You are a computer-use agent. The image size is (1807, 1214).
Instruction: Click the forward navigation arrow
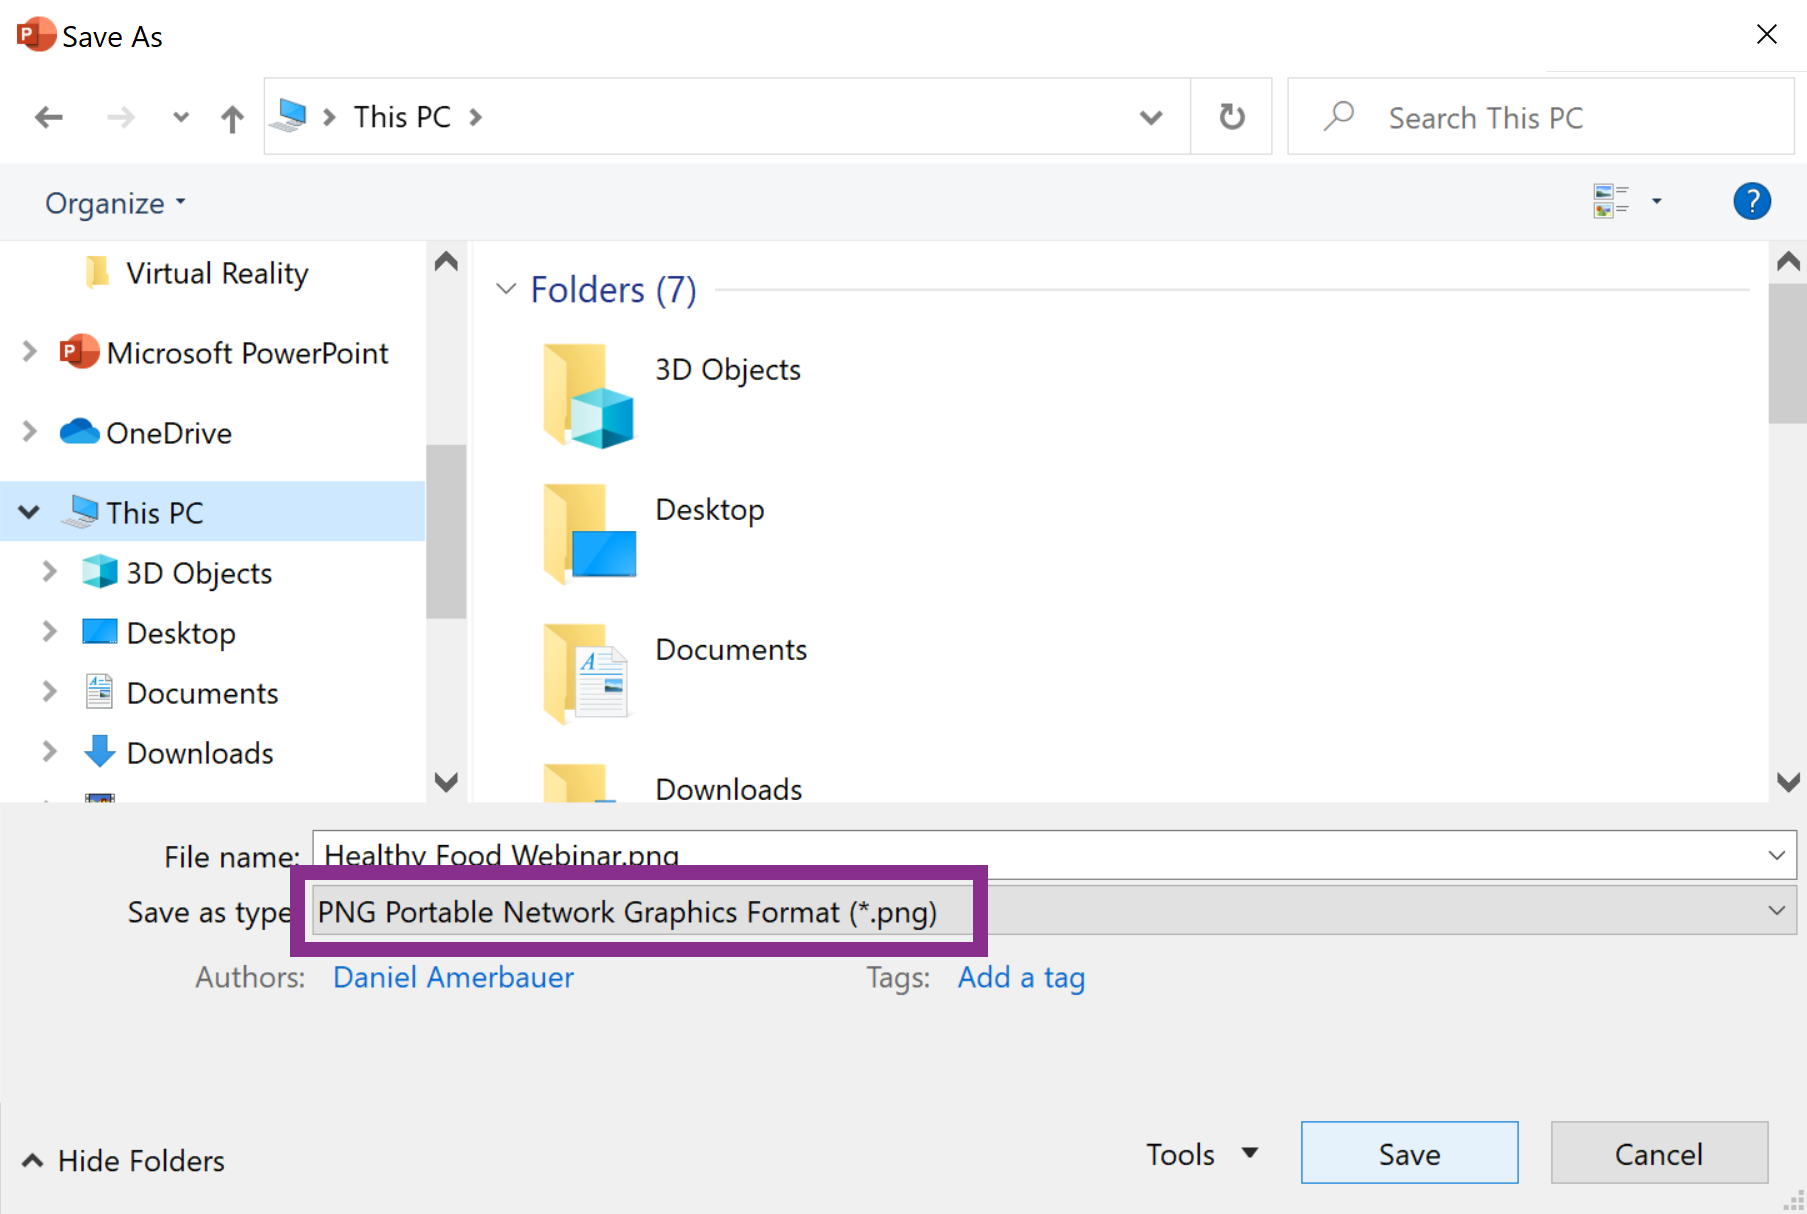120,118
